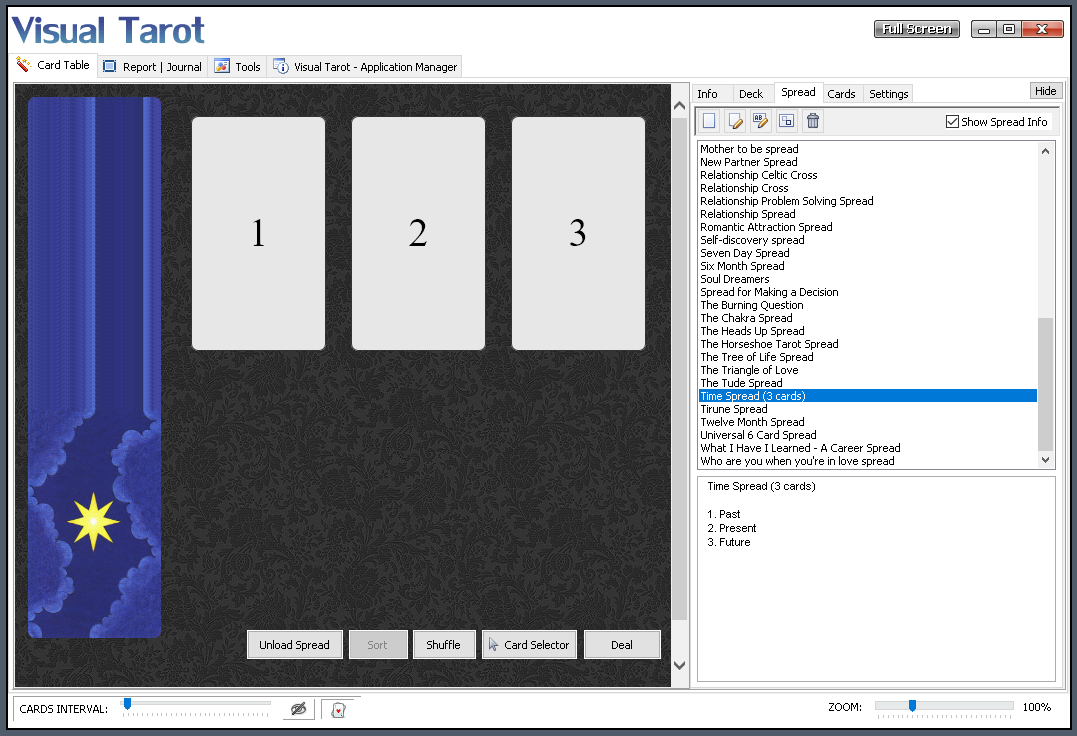Image resolution: width=1077 pixels, height=736 pixels.
Task: Click the Hide panel button
Action: 1045,91
